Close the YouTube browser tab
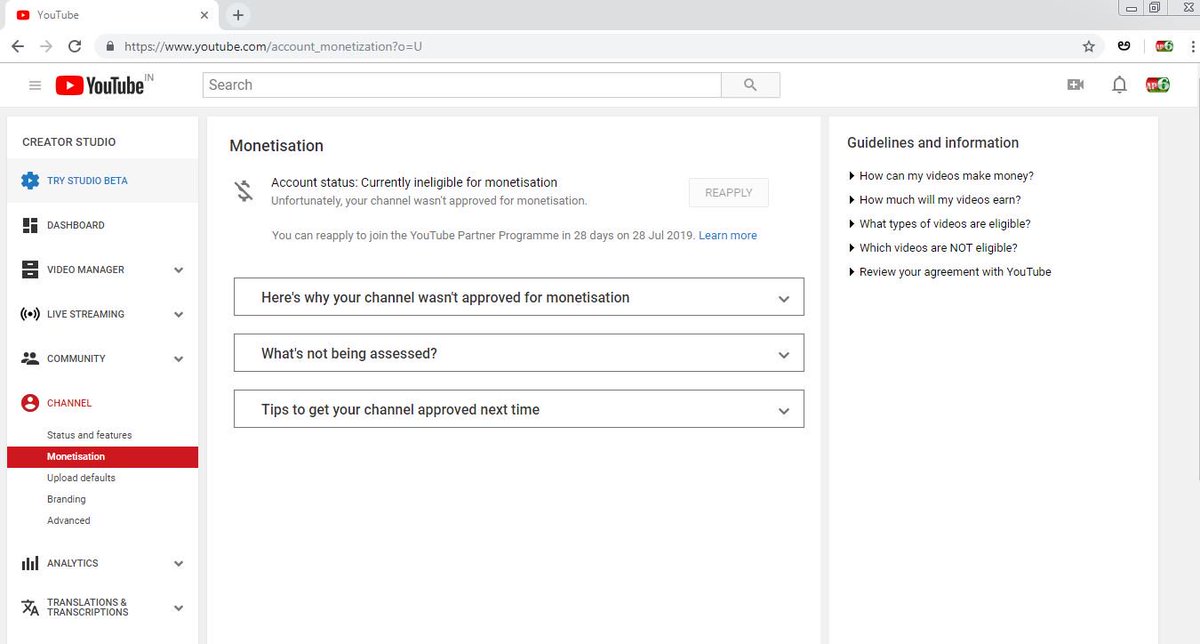The width and height of the screenshot is (1200, 644). pos(204,15)
